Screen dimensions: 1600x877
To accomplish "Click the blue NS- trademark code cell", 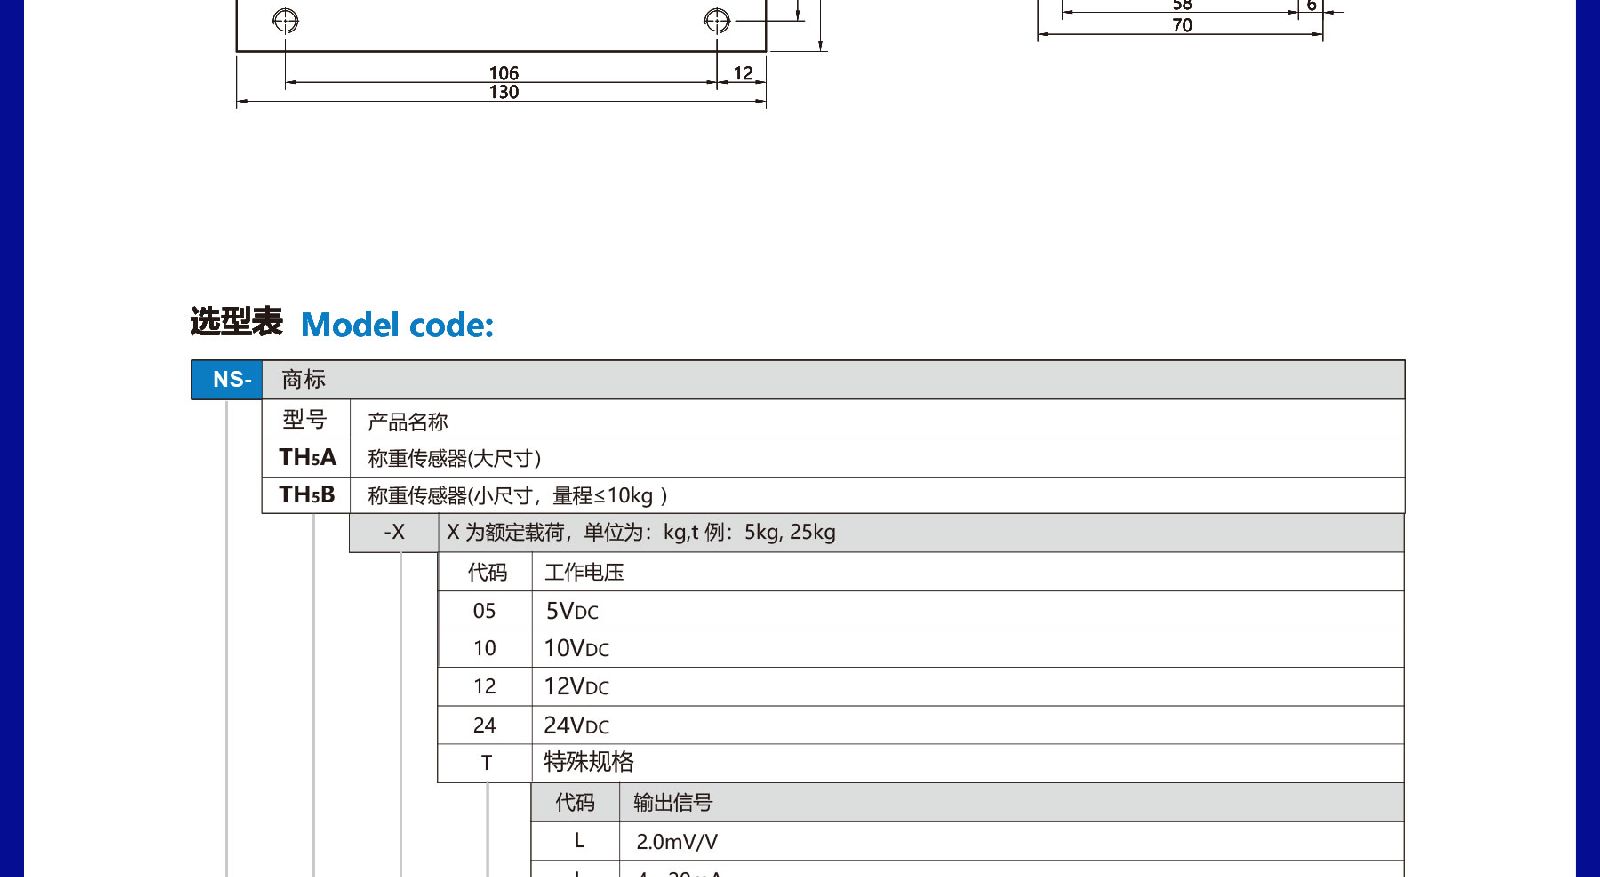I will (x=228, y=380).
